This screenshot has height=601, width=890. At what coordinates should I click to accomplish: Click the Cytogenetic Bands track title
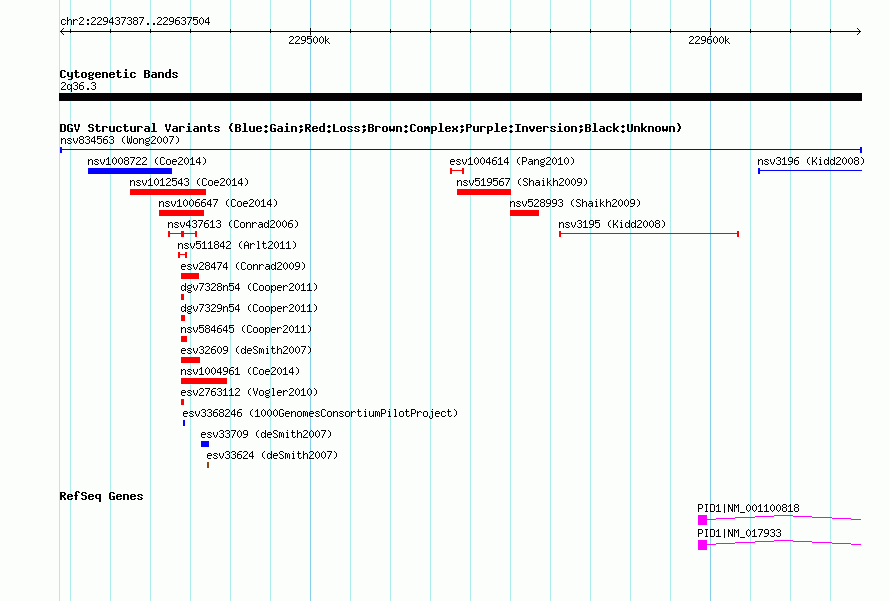[x=119, y=74]
